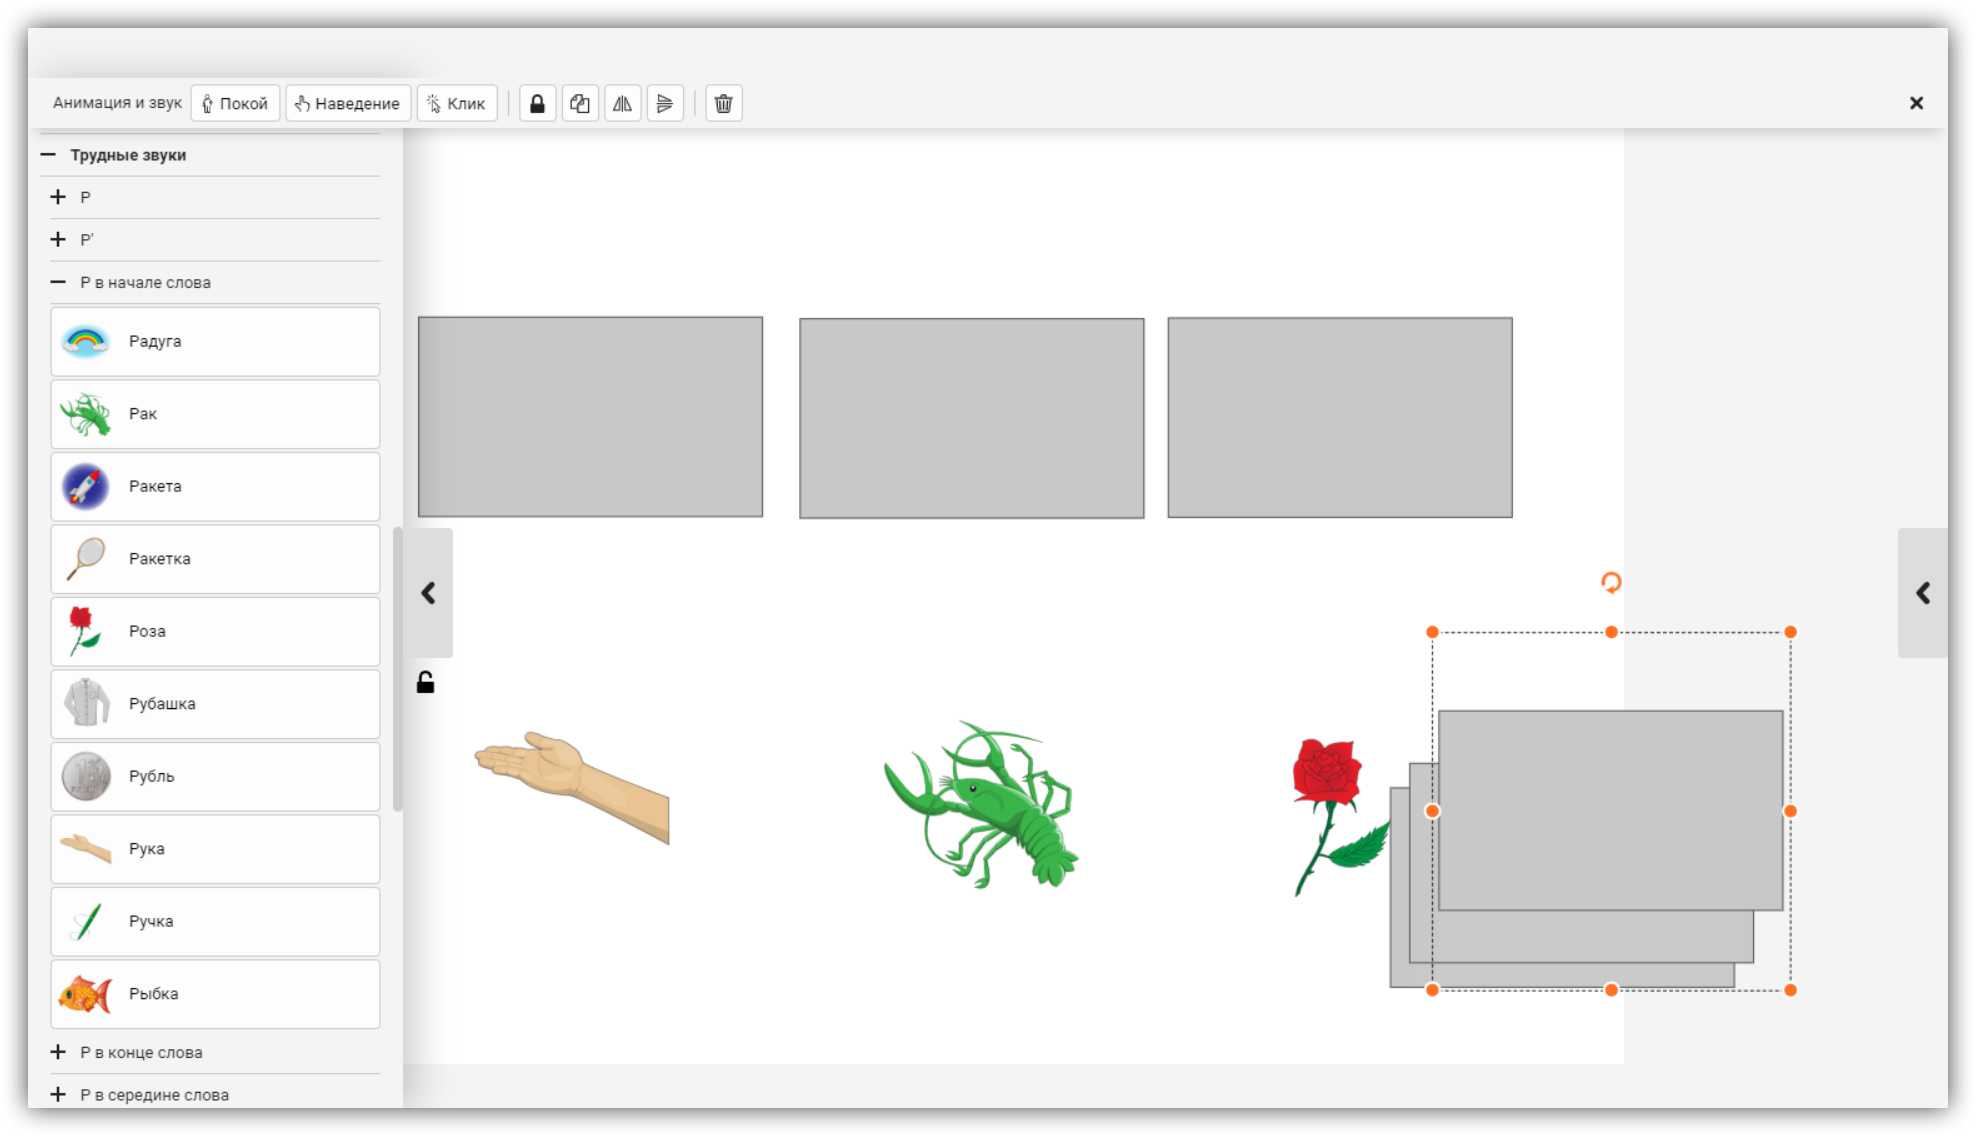Select the Покой animation state
This screenshot has height=1137, width=1977.
point(235,104)
